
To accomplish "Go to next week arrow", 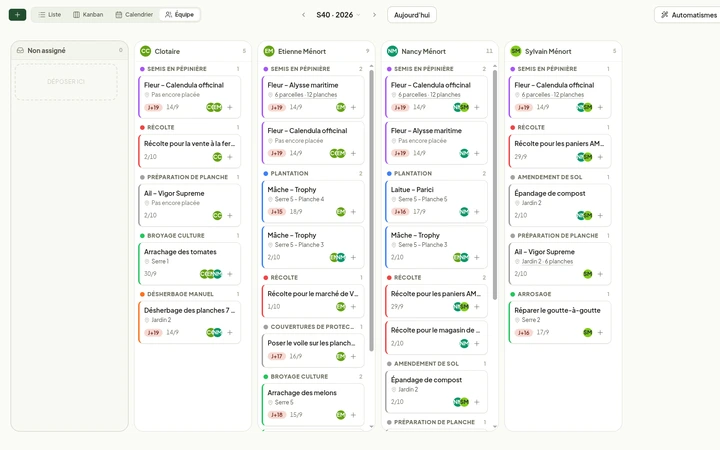I will [374, 15].
